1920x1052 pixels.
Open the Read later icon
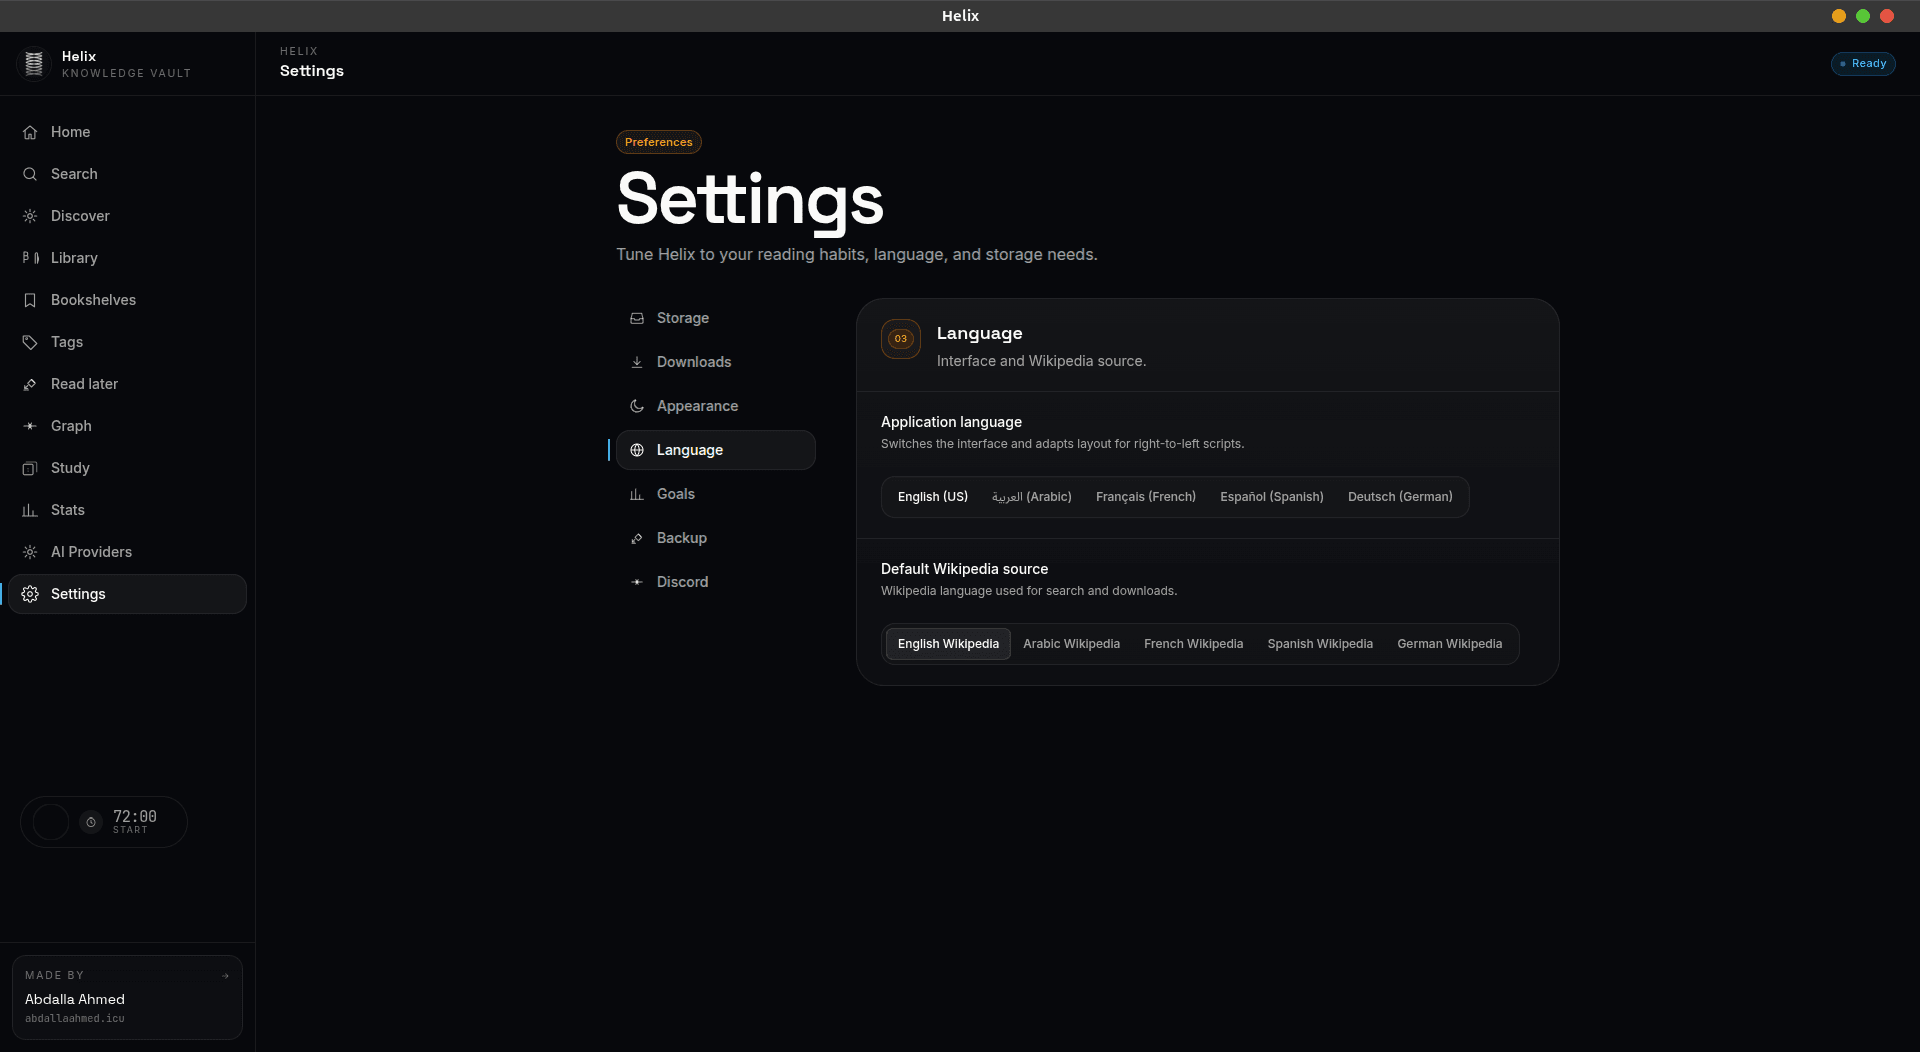tap(30, 384)
